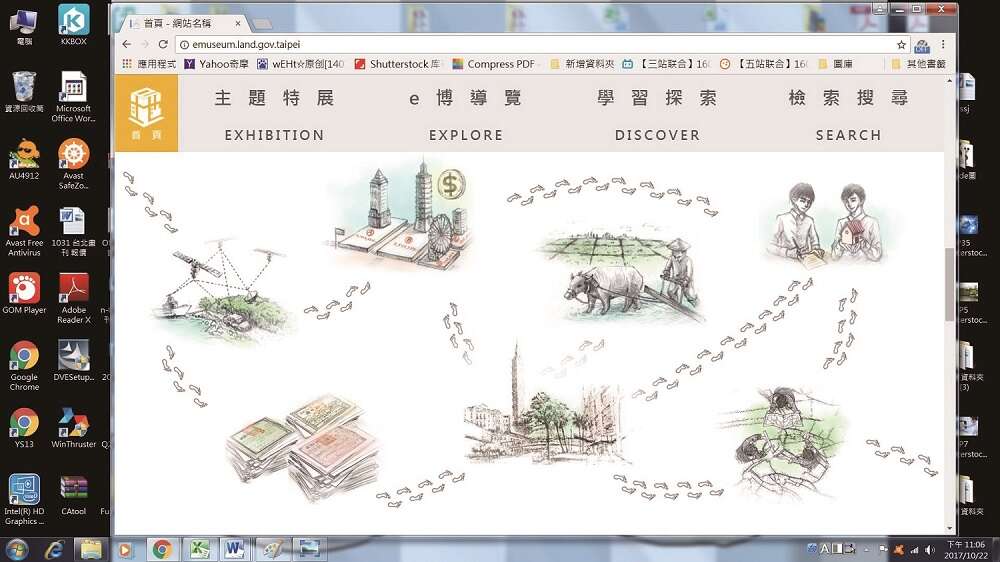The image size is (1000, 562).
Task: Open the wEHt☆原創 bookmark
Action: tap(300, 64)
